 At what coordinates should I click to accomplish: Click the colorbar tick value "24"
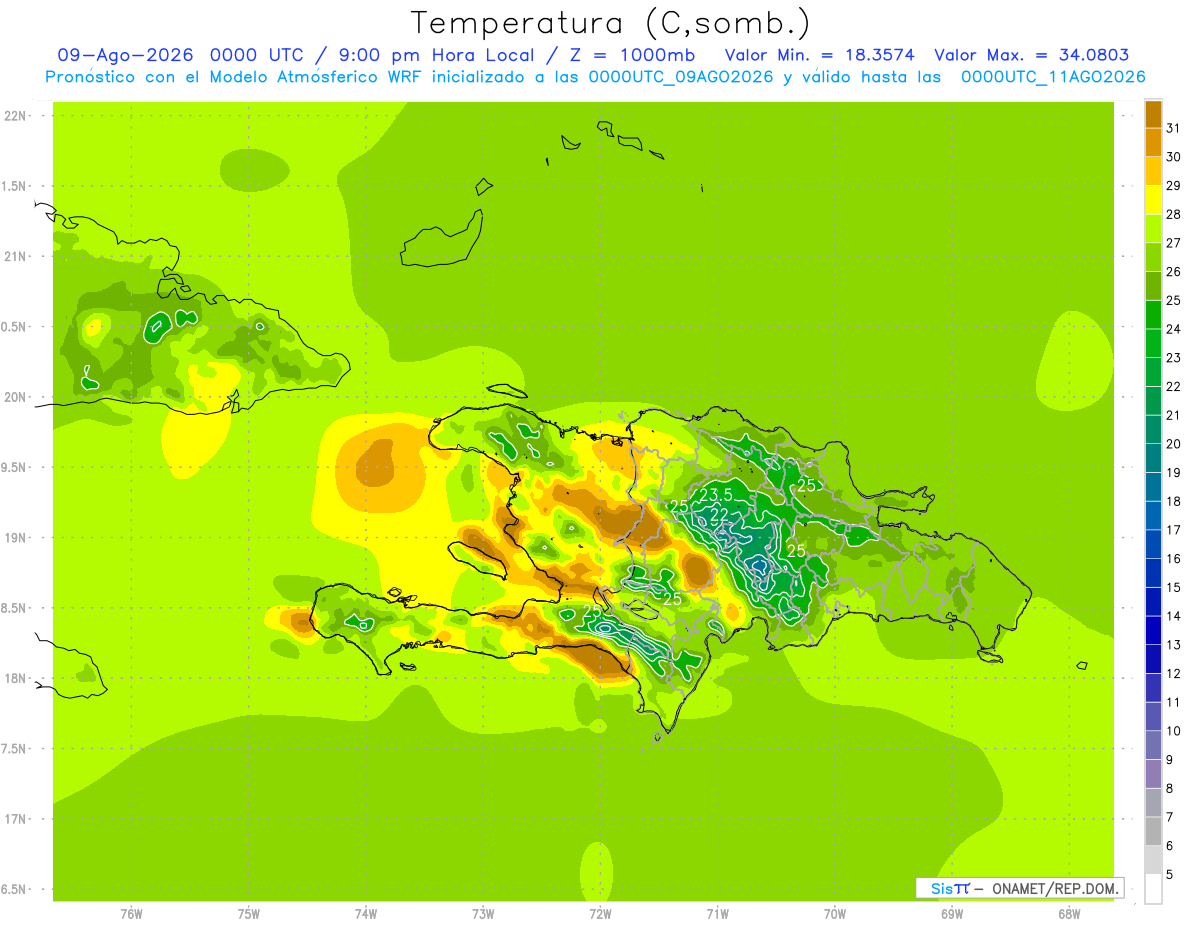(x=1175, y=329)
